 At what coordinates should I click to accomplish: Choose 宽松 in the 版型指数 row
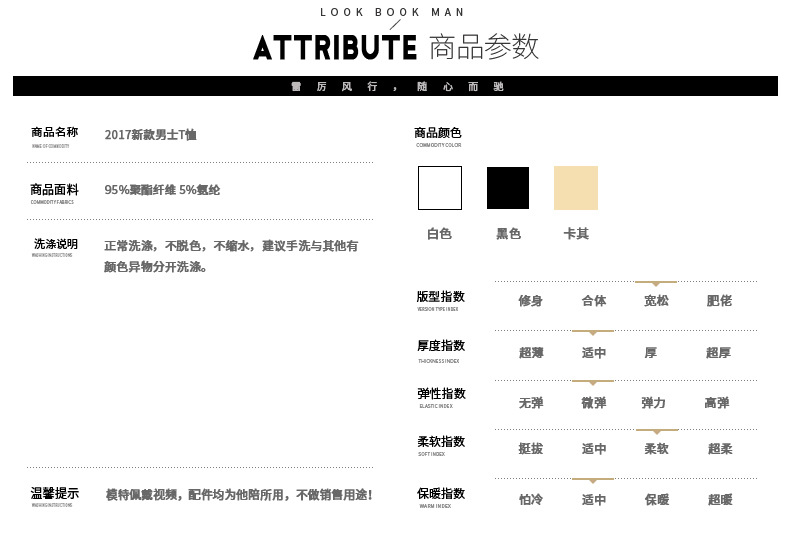[656, 300]
